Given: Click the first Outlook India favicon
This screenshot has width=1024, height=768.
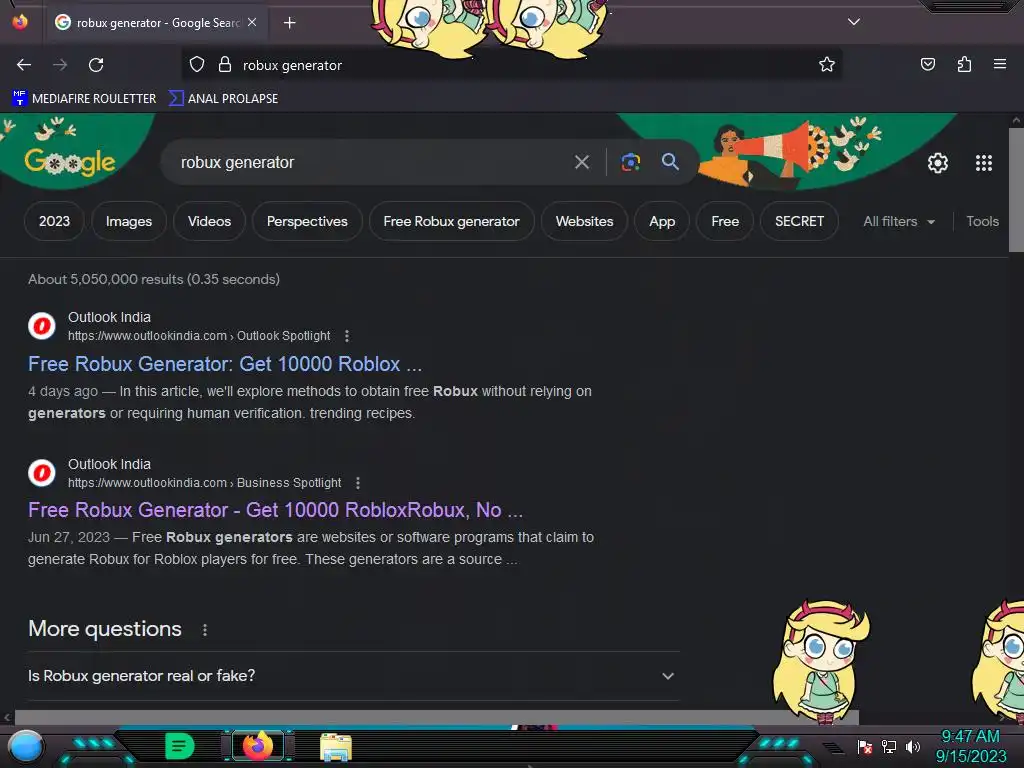Looking at the screenshot, I should (42, 325).
